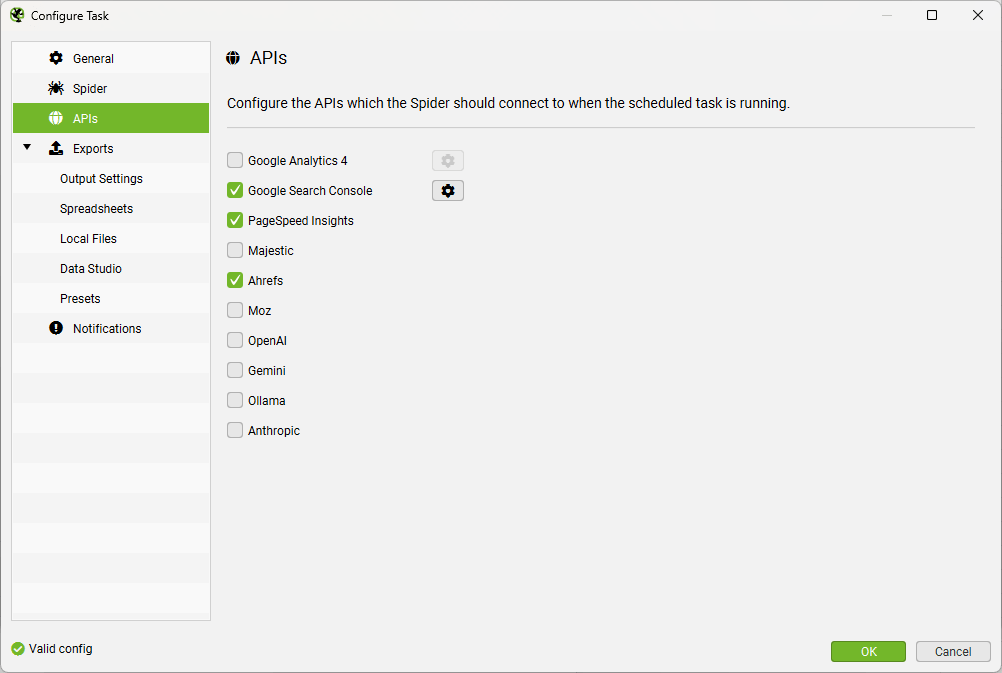Click the Google Search Console label

[x=310, y=190]
